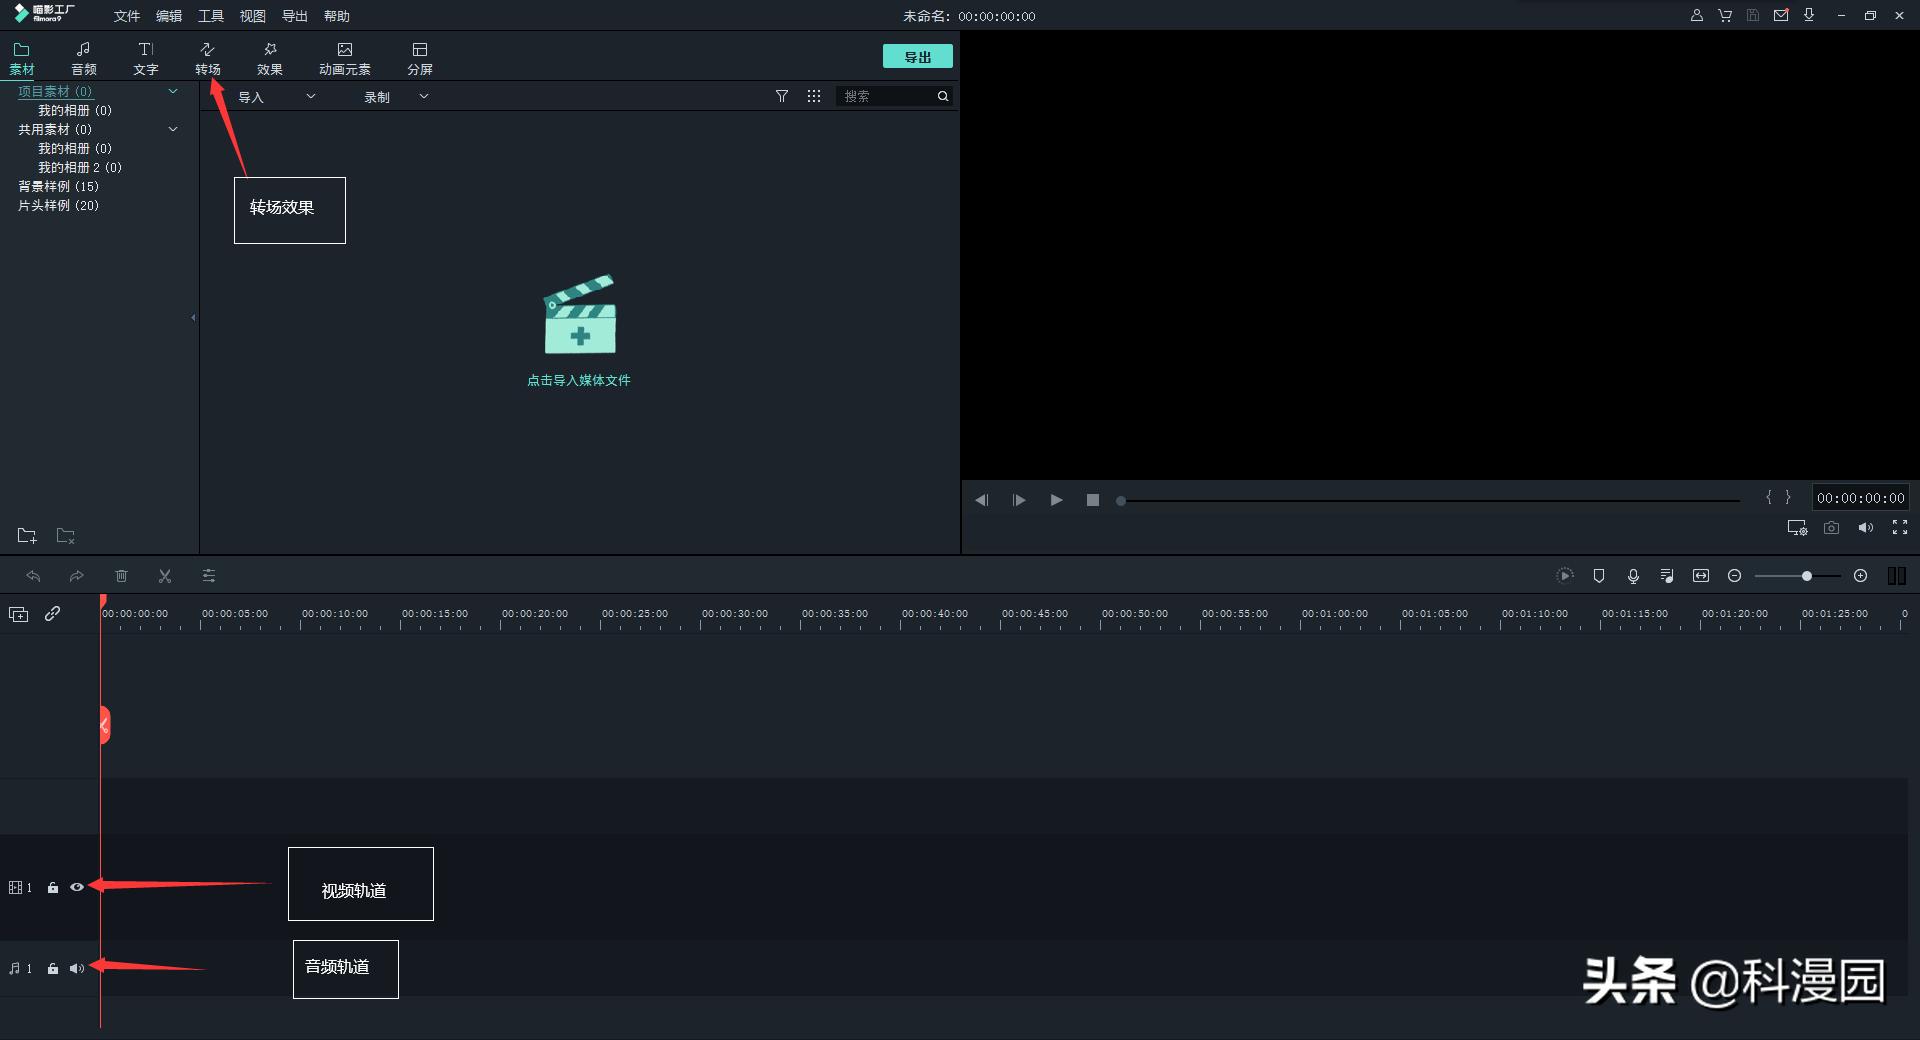
Task: Click the fullscreen preview icon
Action: click(1899, 528)
